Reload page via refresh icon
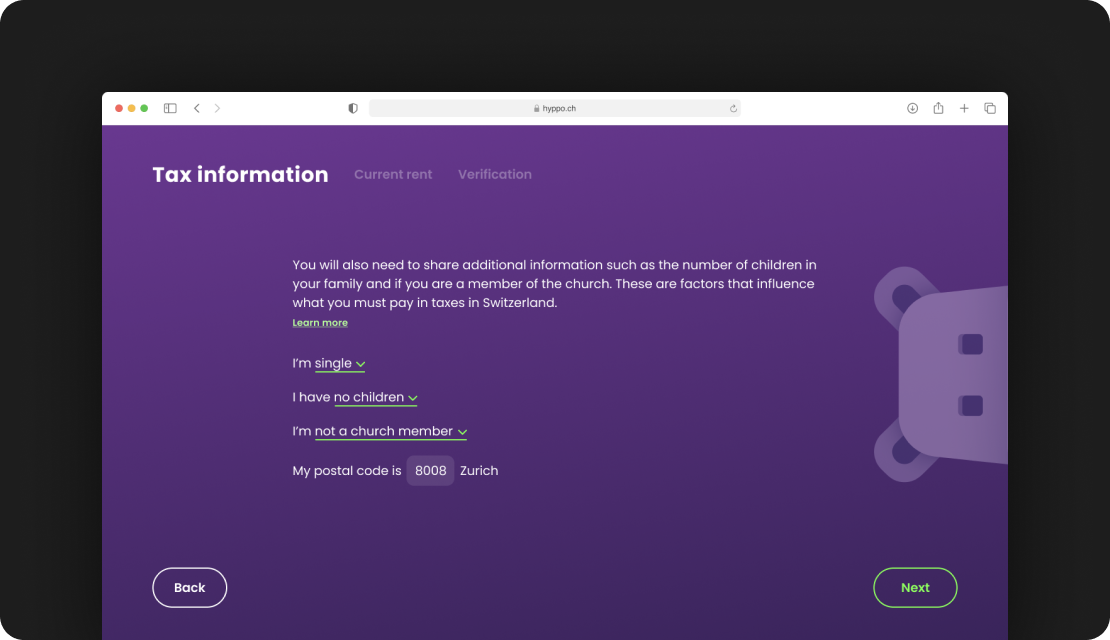 (x=733, y=108)
